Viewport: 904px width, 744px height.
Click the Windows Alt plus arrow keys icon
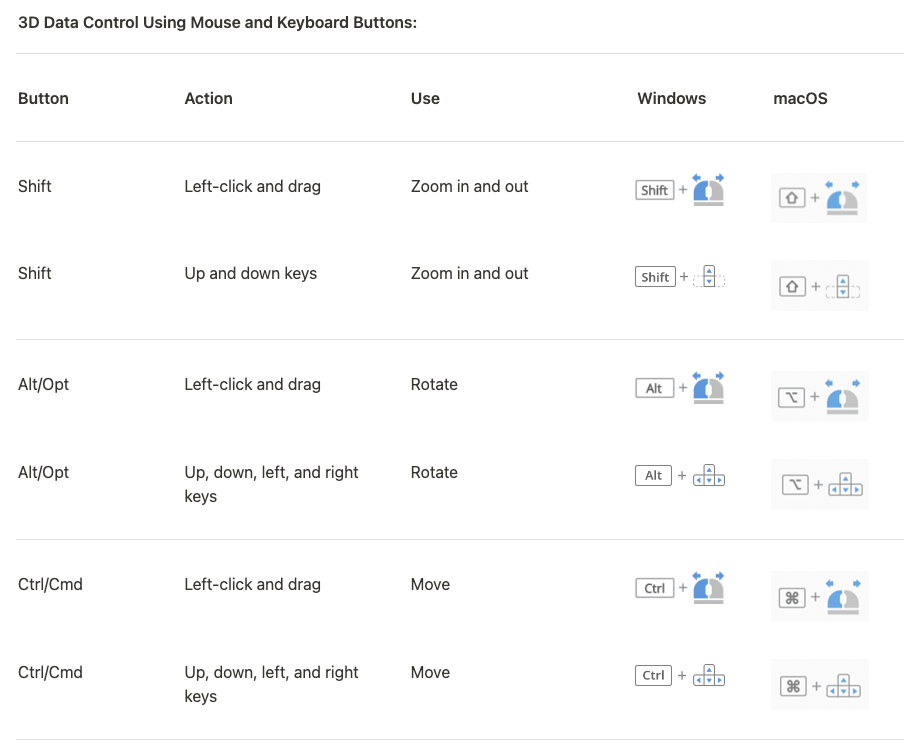point(680,476)
